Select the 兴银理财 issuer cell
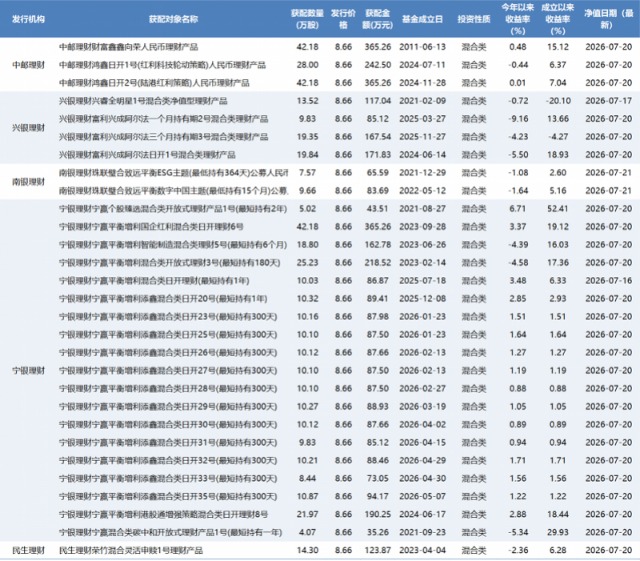This screenshot has width=640, height=561. coord(28,128)
